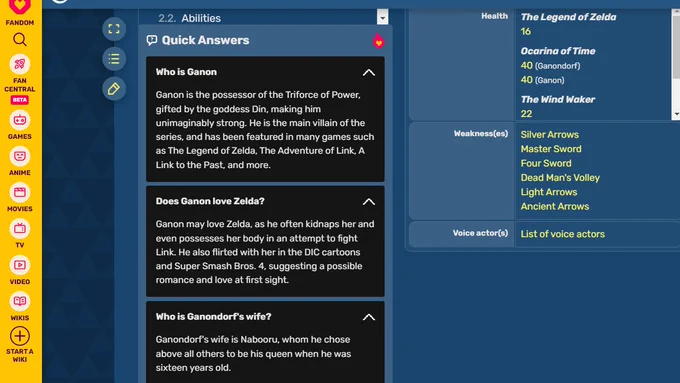Collapse 'Who is Ganondorf's wife?' answer

click(x=369, y=317)
